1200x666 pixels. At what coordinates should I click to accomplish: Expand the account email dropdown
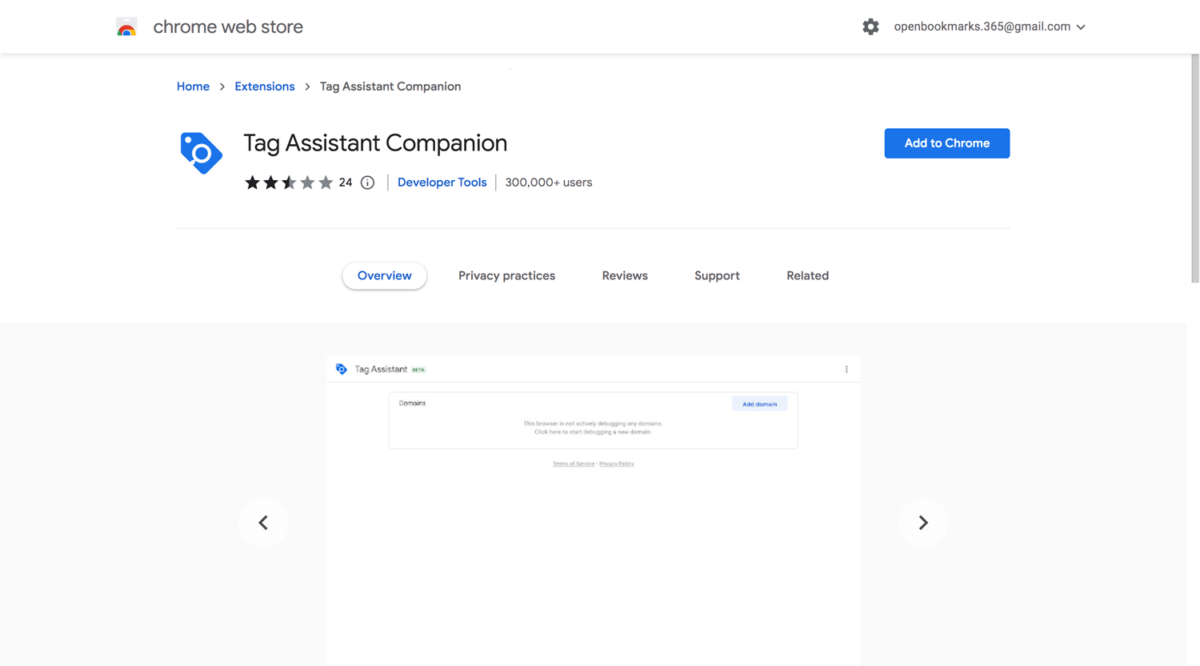990,27
